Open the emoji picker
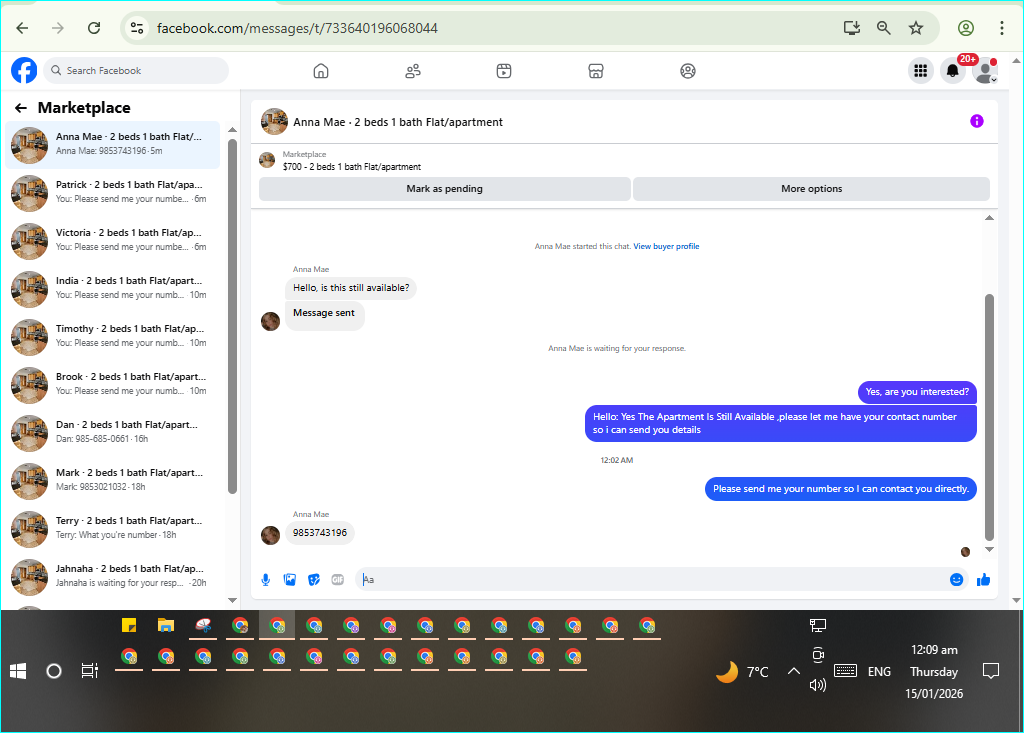Image resolution: width=1024 pixels, height=733 pixels. [956, 579]
